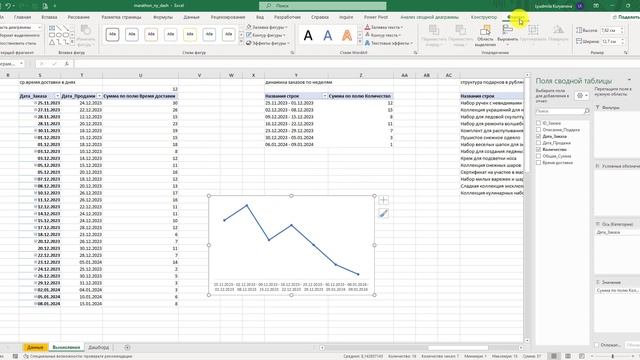Open Shape Effects (Эффекты фигуры) dropdown

point(268,43)
